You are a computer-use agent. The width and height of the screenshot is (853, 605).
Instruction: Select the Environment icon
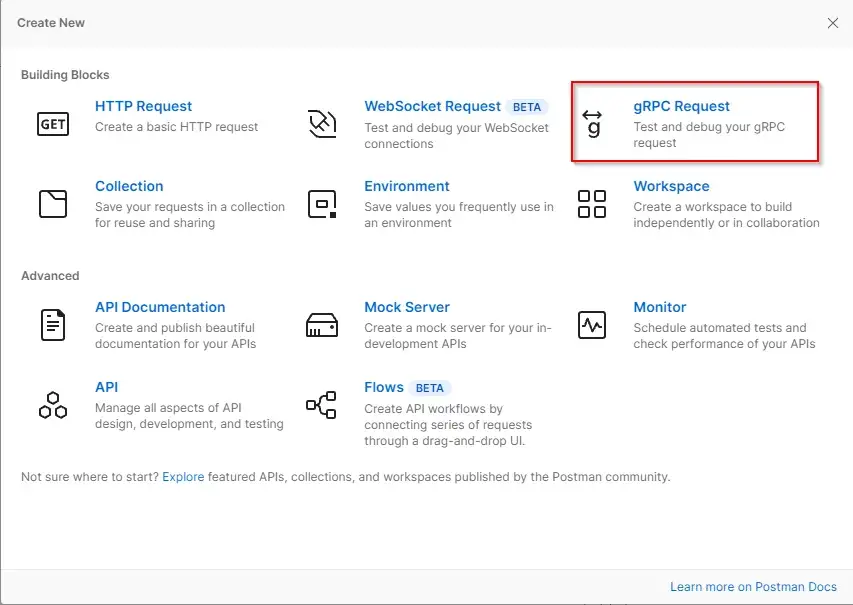pos(322,203)
